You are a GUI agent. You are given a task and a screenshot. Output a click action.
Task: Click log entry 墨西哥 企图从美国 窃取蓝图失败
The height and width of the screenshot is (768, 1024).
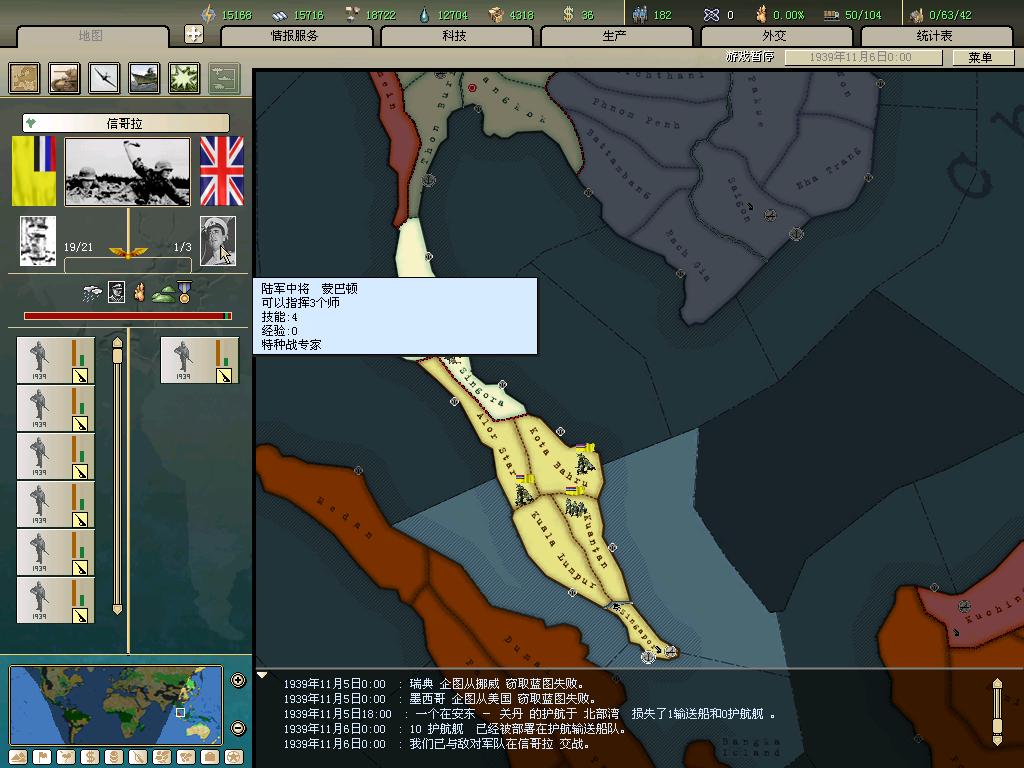[x=503, y=699]
